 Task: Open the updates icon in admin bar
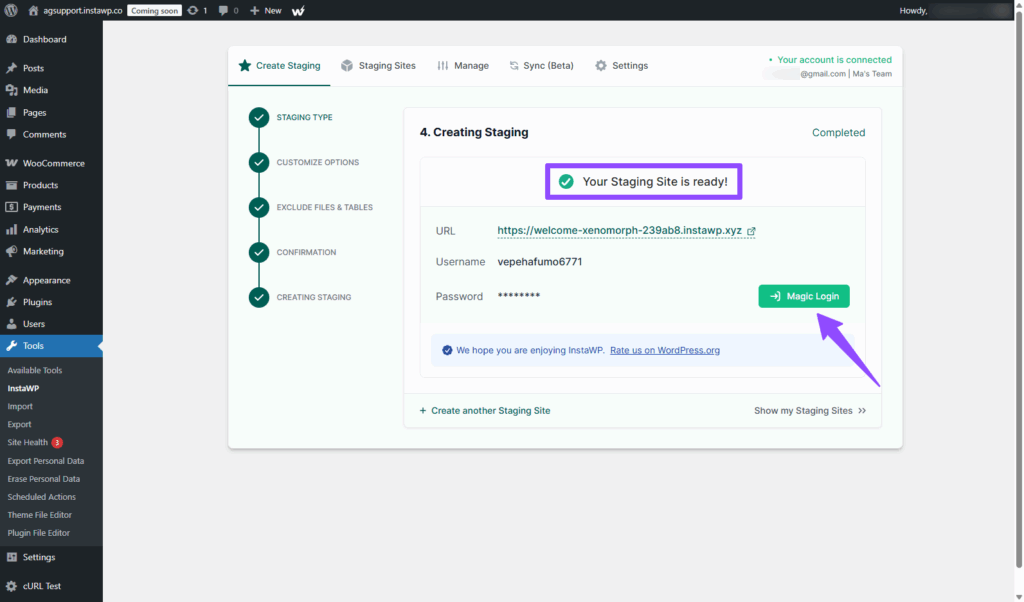(192, 10)
